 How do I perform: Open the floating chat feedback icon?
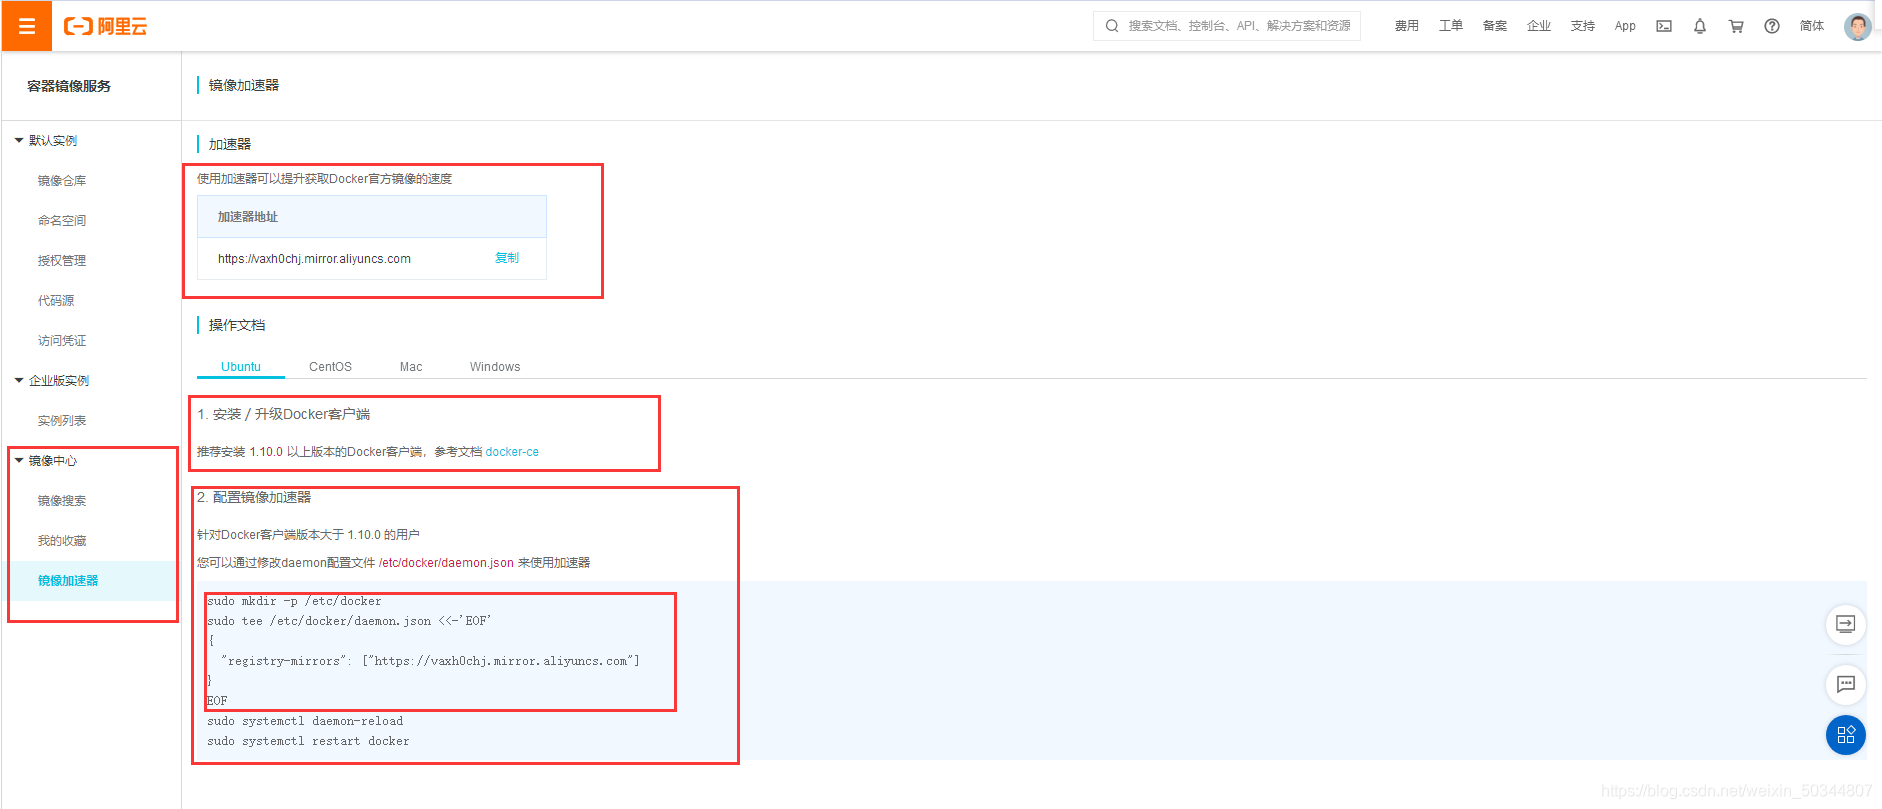(1846, 684)
